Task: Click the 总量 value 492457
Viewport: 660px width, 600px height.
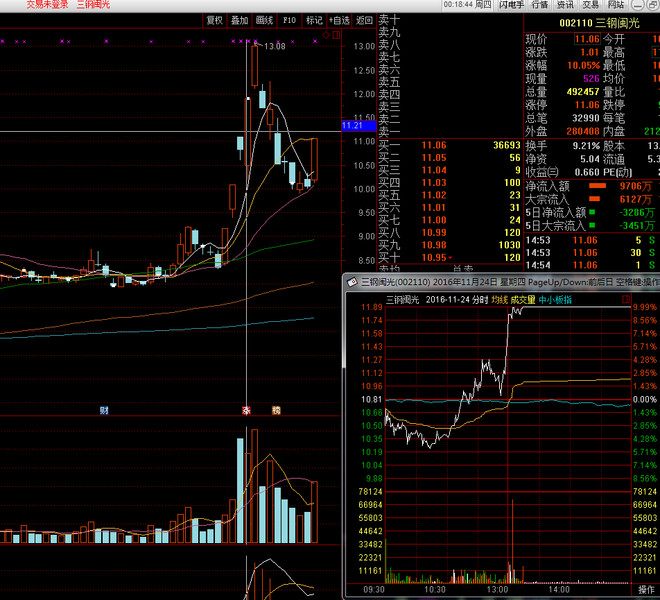Action: click(583, 92)
